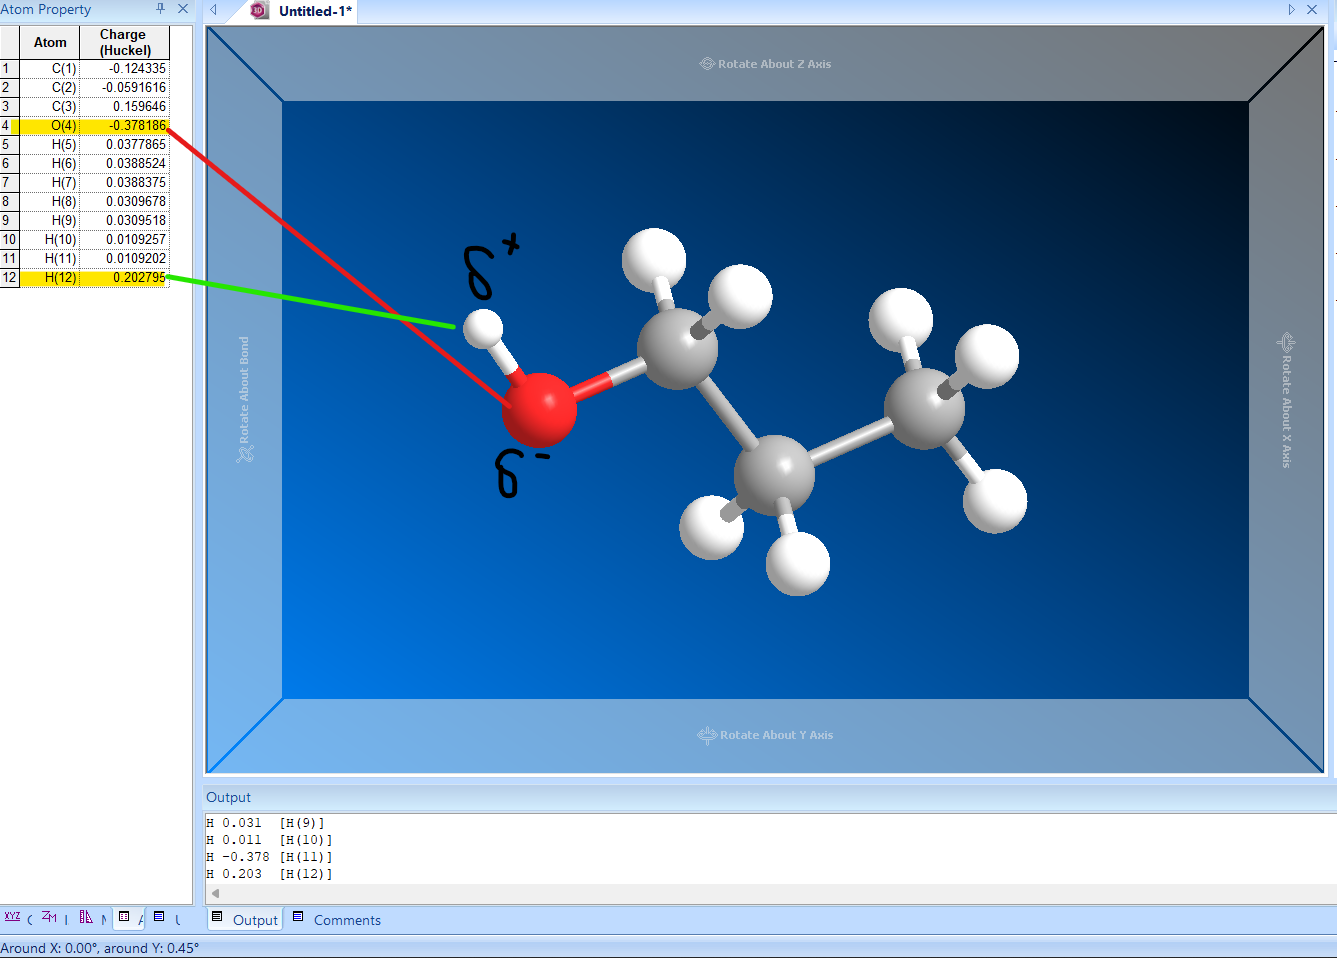The height and width of the screenshot is (958, 1337).
Task: Click the Charge (Huckel) column header
Action: pos(125,42)
